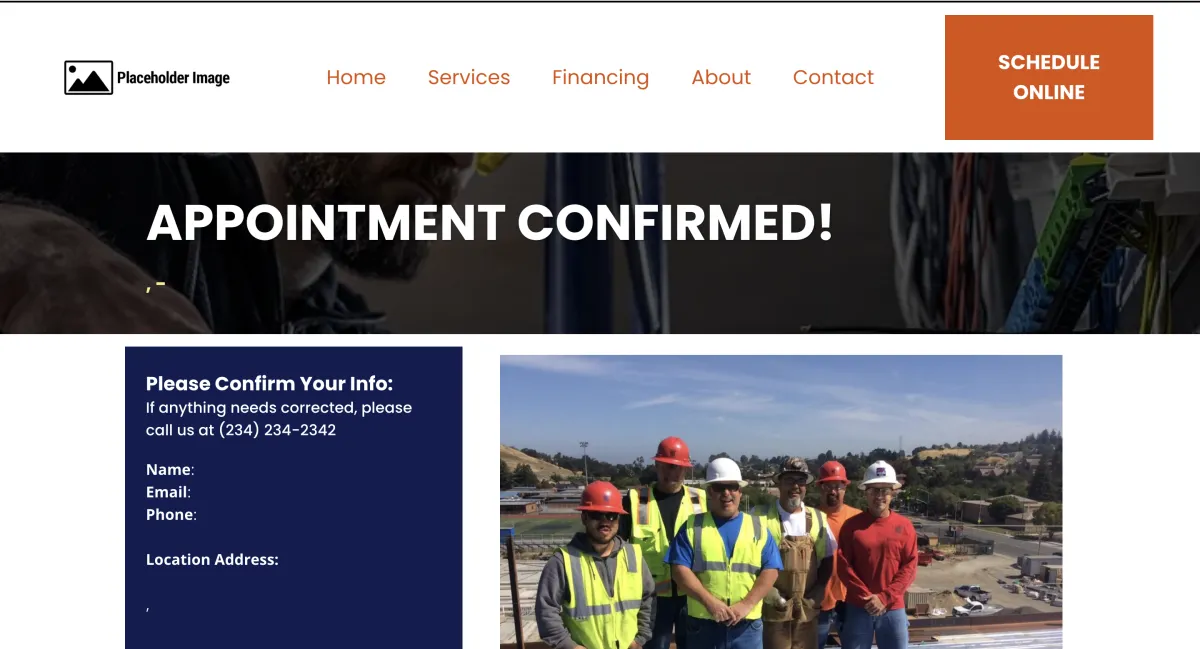The height and width of the screenshot is (649, 1200).
Task: Click the Appointment Confirmed heading
Action: (489, 222)
